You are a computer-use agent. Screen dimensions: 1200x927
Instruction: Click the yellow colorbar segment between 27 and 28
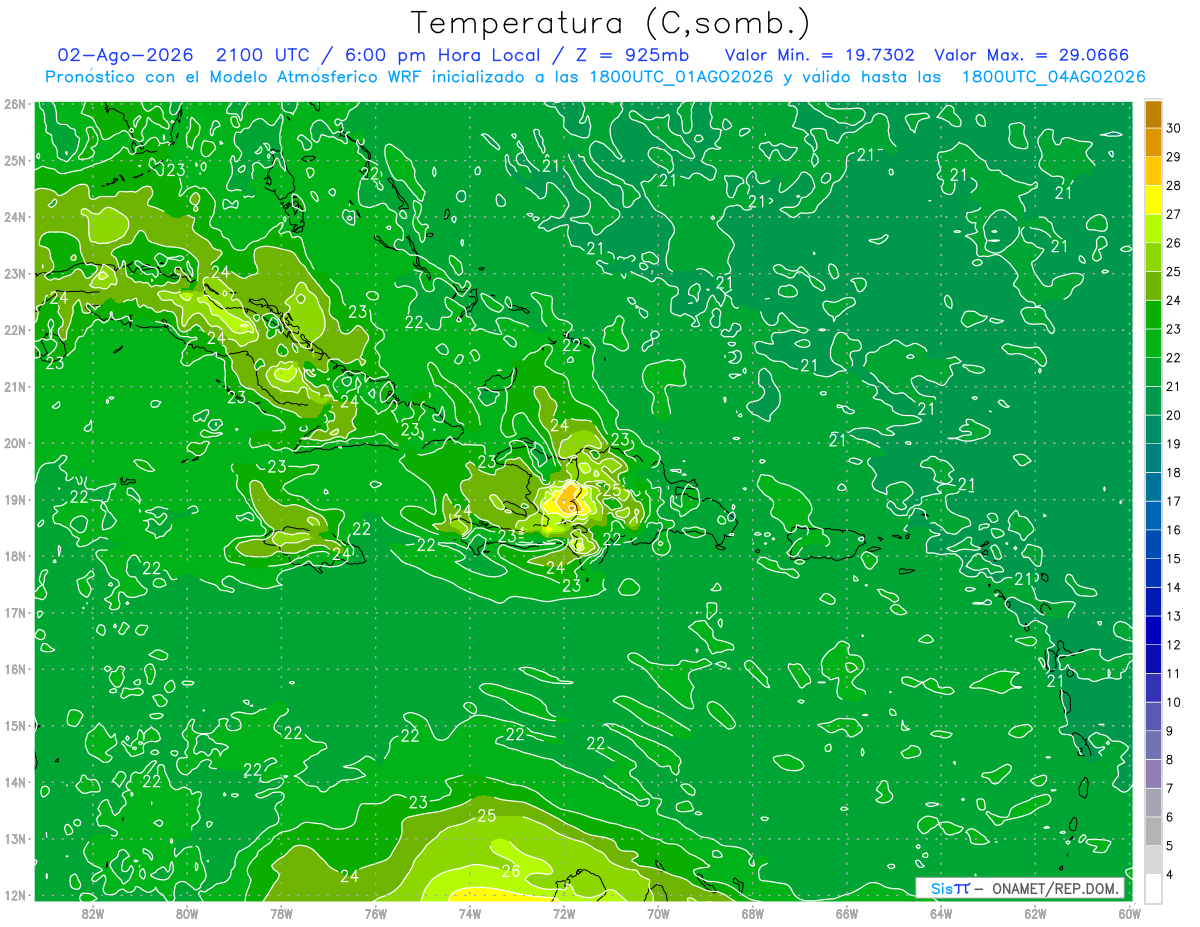point(1153,200)
